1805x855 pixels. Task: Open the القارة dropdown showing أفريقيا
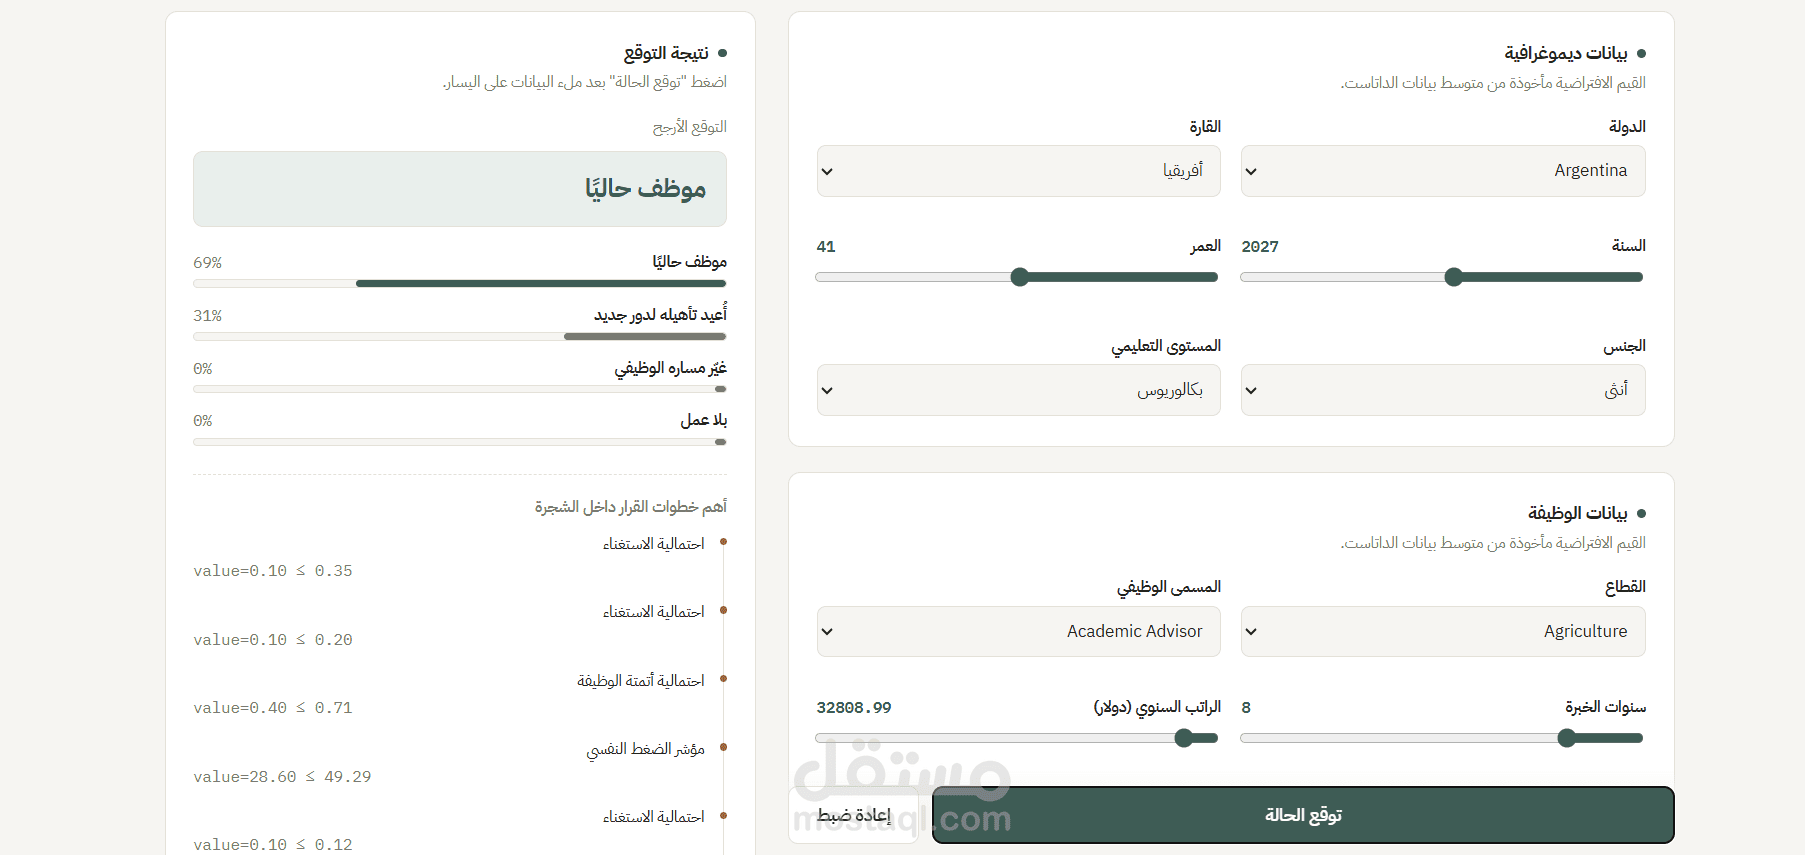click(x=1018, y=171)
